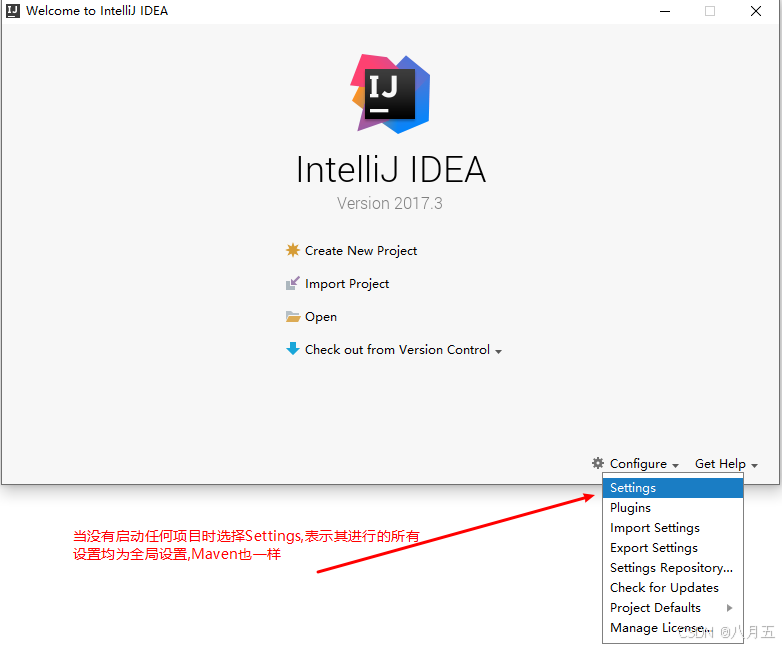Close the Welcome to IntelliJ IDEA window

tap(756, 11)
